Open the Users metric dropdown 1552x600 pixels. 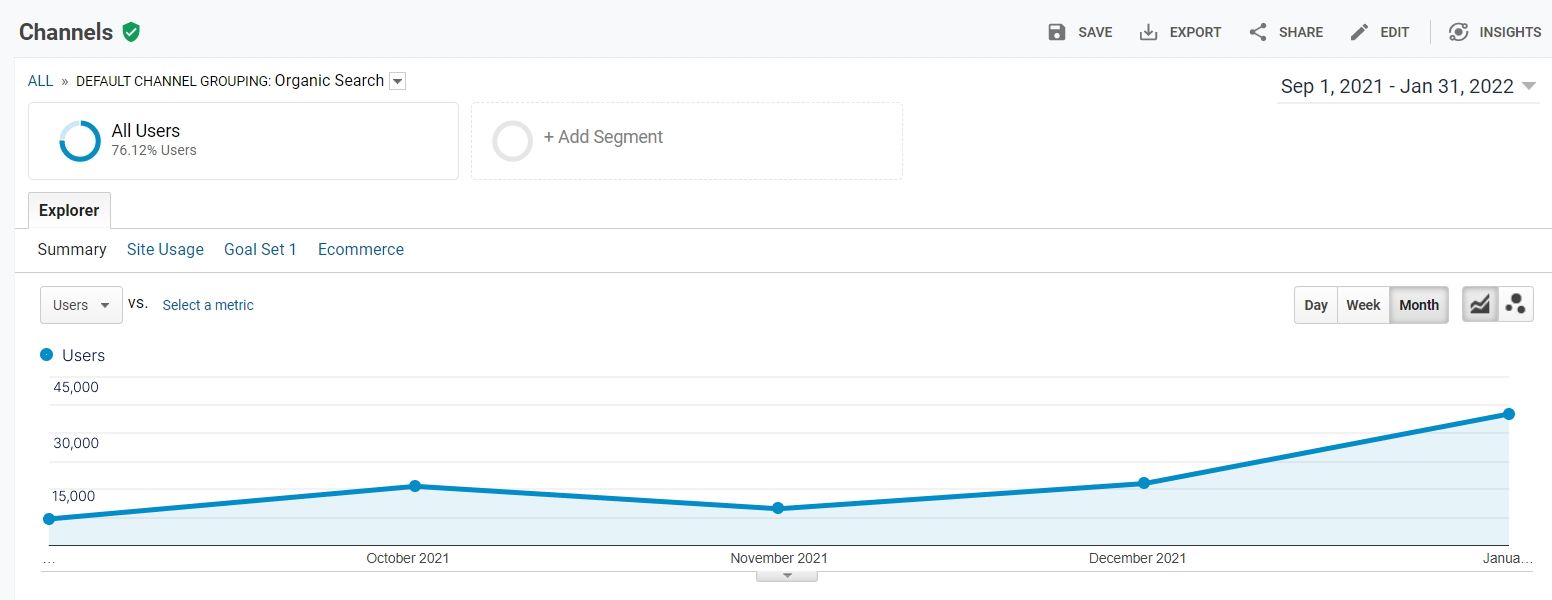click(81, 305)
